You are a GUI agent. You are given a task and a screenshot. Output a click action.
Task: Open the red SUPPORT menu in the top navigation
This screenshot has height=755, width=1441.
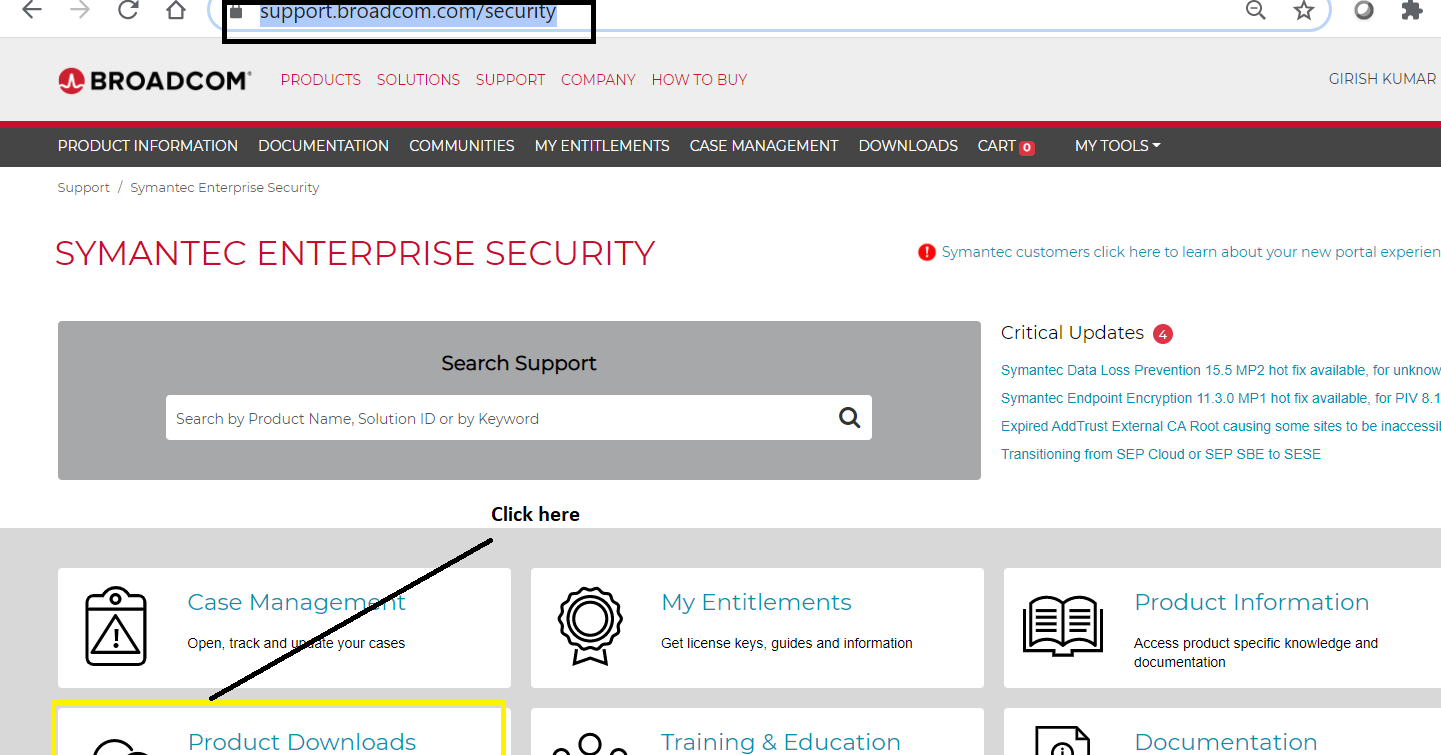pos(511,80)
